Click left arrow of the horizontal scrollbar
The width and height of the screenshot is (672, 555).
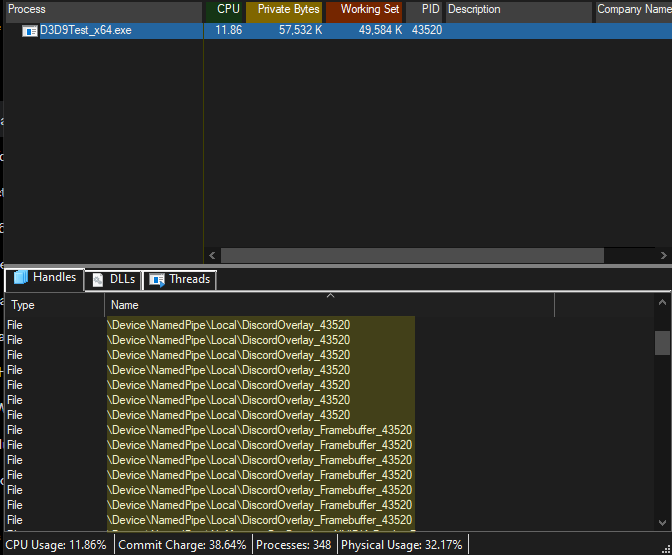click(211, 256)
